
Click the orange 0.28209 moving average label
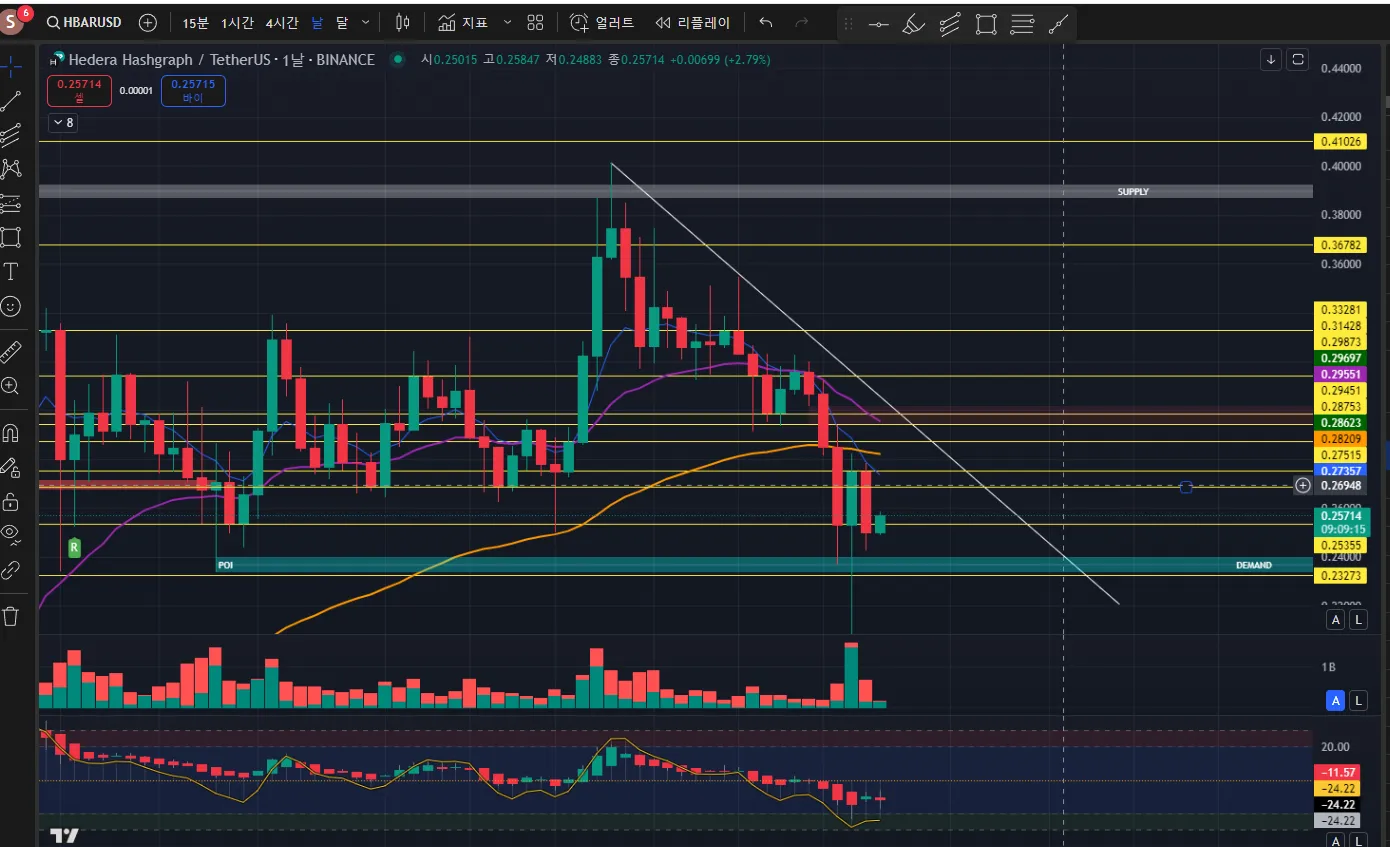click(x=1340, y=438)
